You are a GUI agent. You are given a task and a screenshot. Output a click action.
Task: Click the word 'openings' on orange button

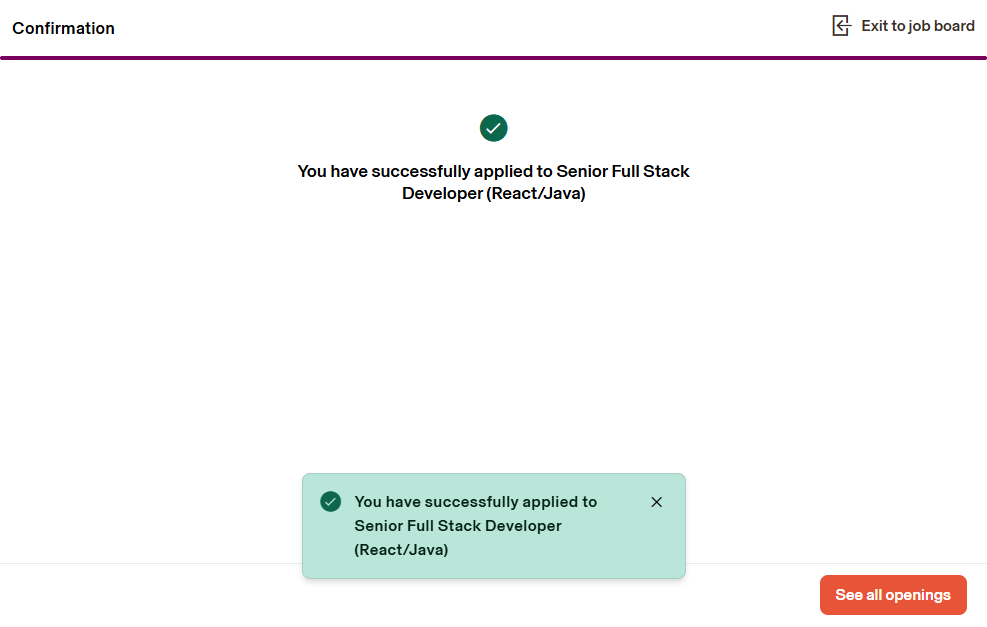point(918,595)
